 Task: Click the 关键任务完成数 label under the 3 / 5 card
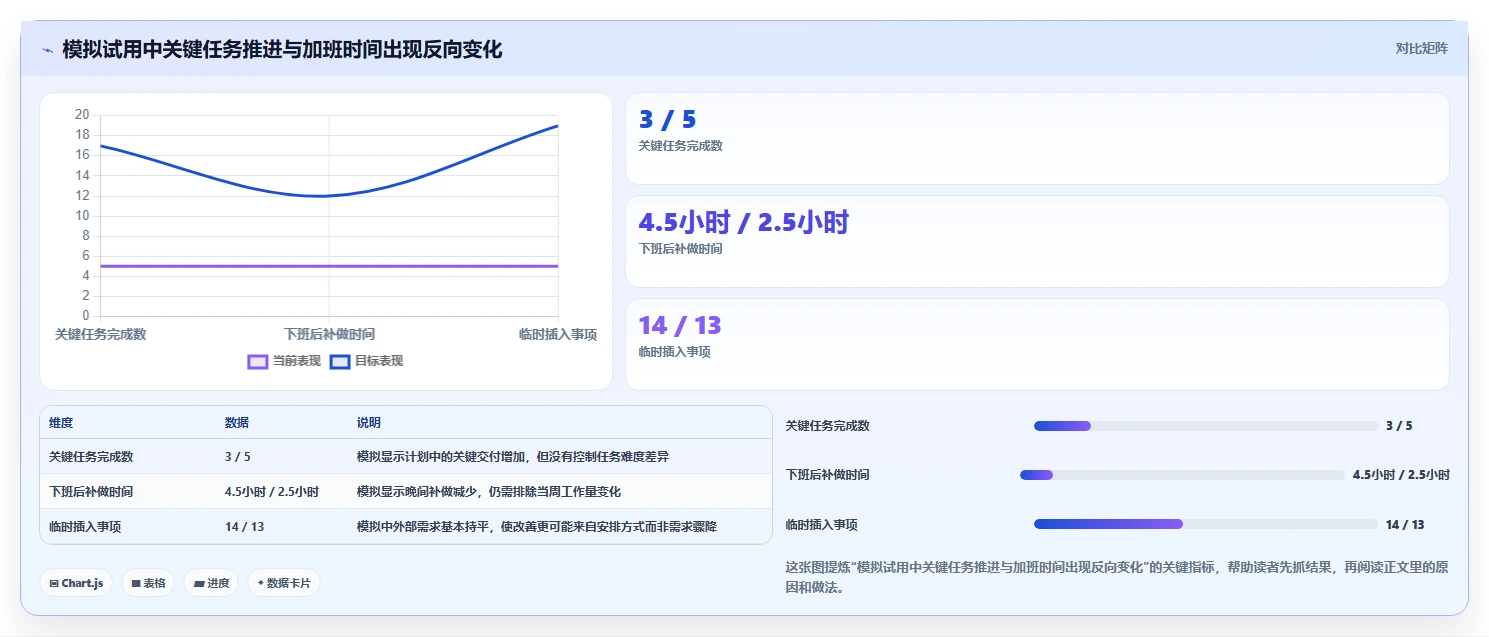[680, 146]
